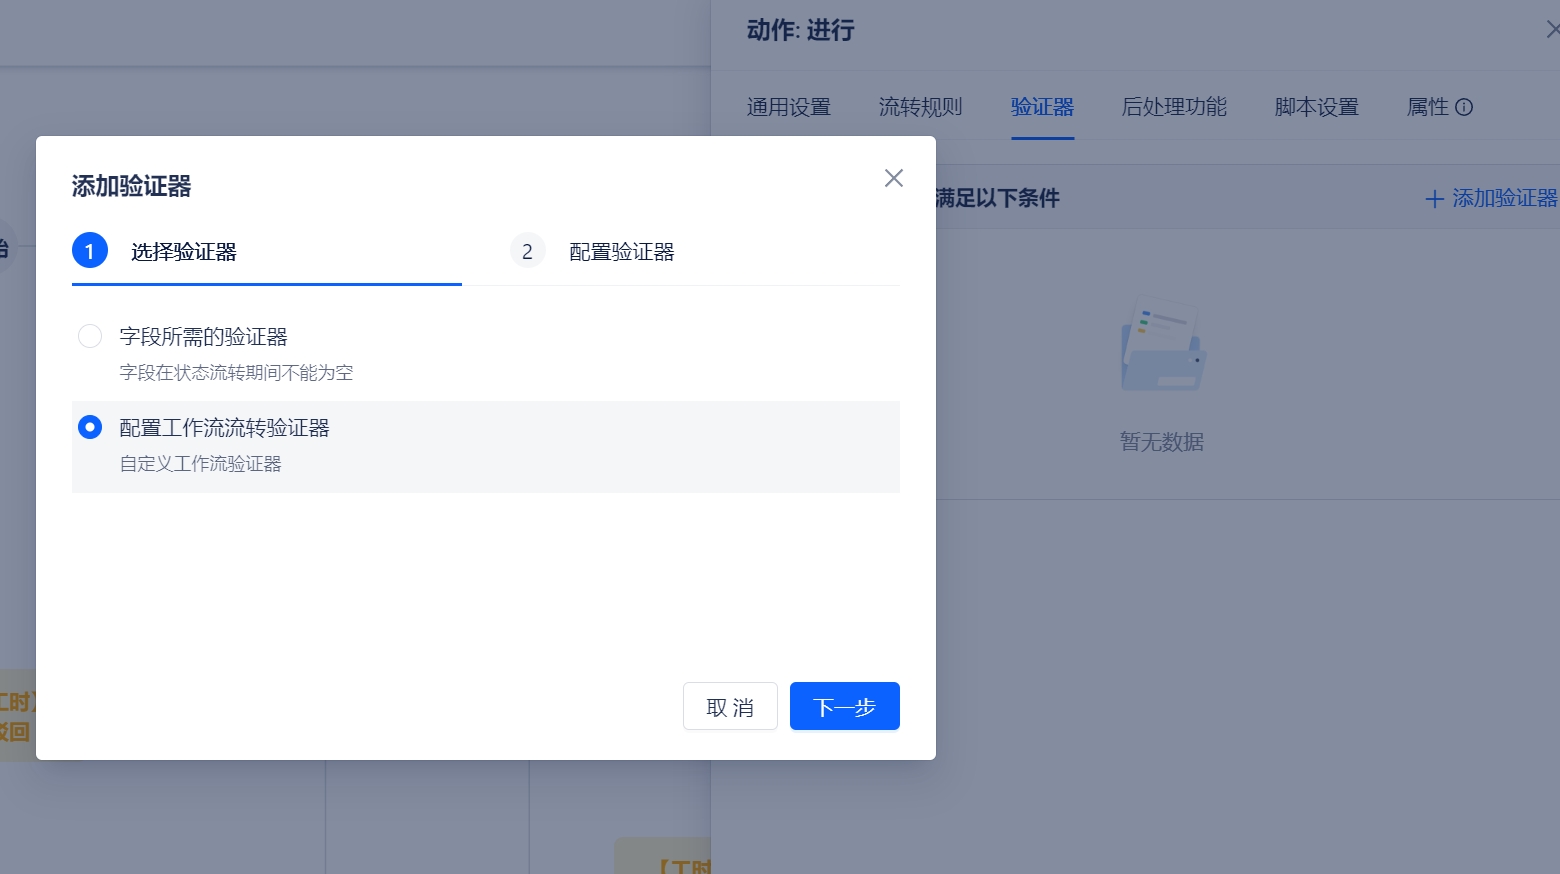Switch to the 通用设置 tab
The width and height of the screenshot is (1560, 874).
click(x=790, y=107)
